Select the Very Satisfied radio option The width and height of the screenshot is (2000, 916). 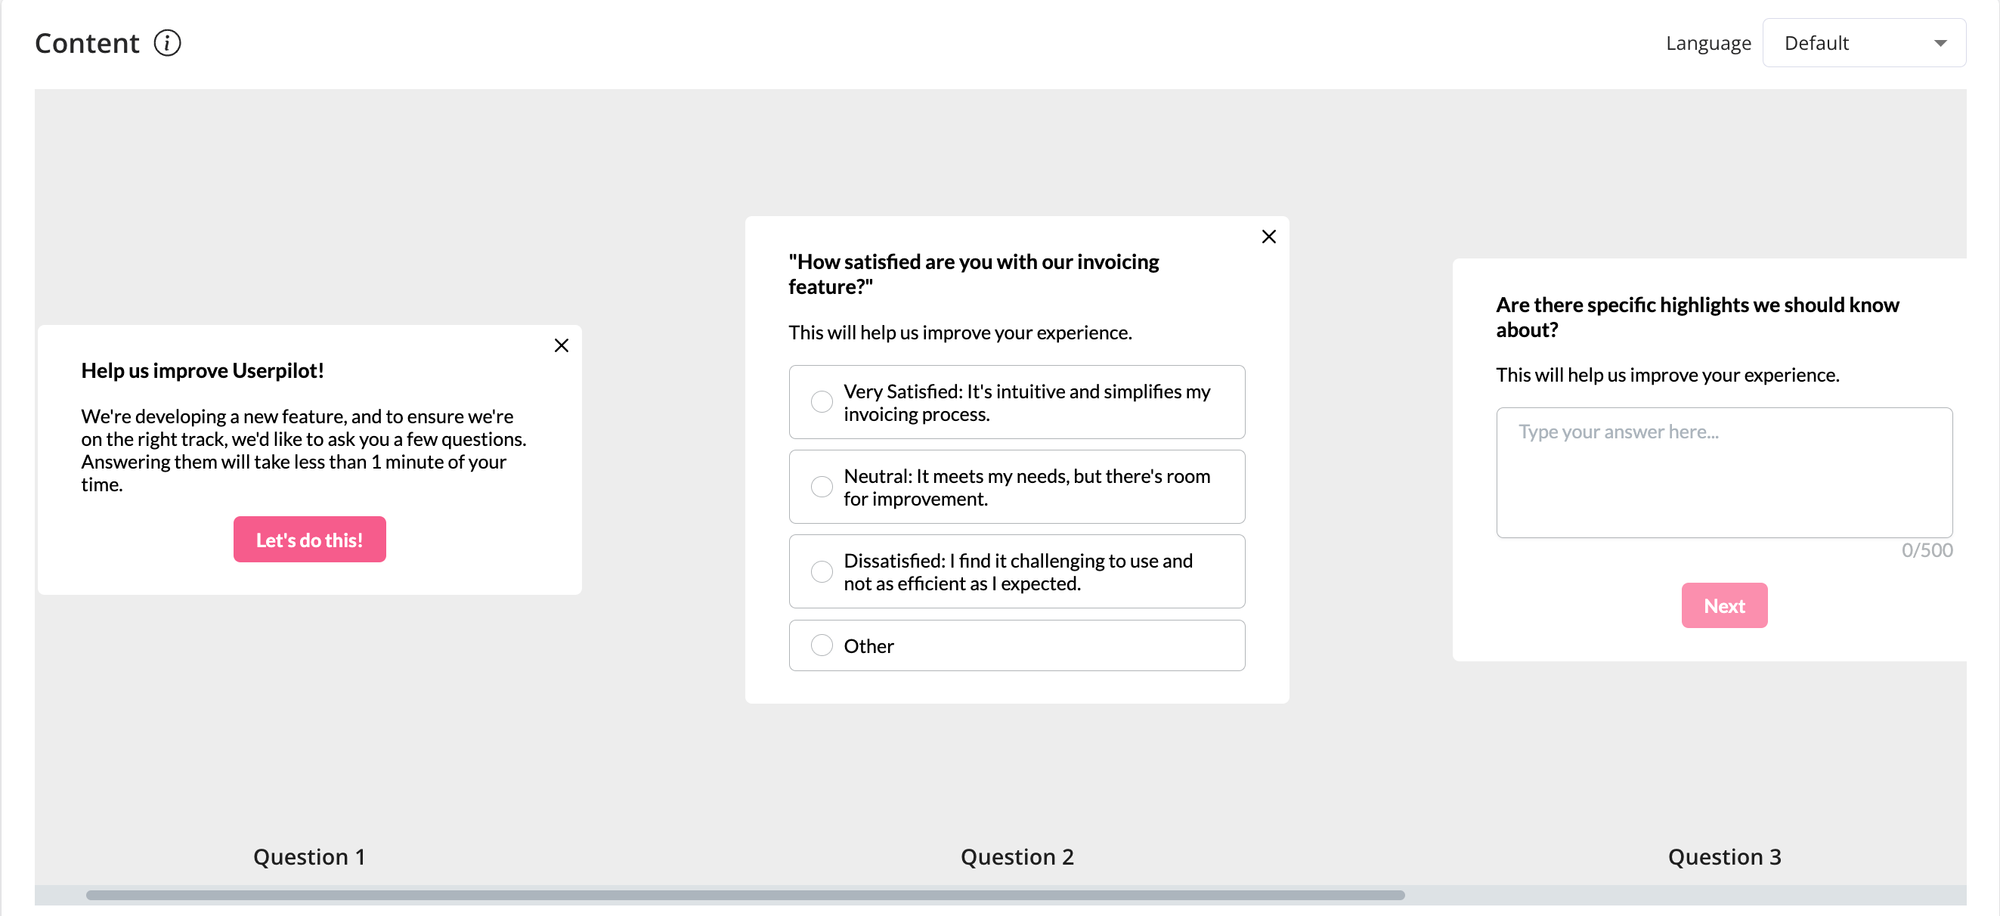pos(822,402)
